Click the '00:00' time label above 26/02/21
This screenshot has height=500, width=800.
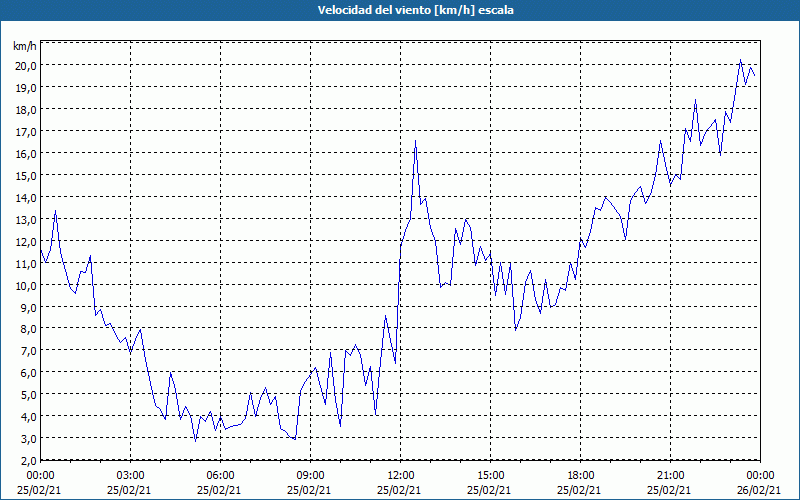[760, 476]
